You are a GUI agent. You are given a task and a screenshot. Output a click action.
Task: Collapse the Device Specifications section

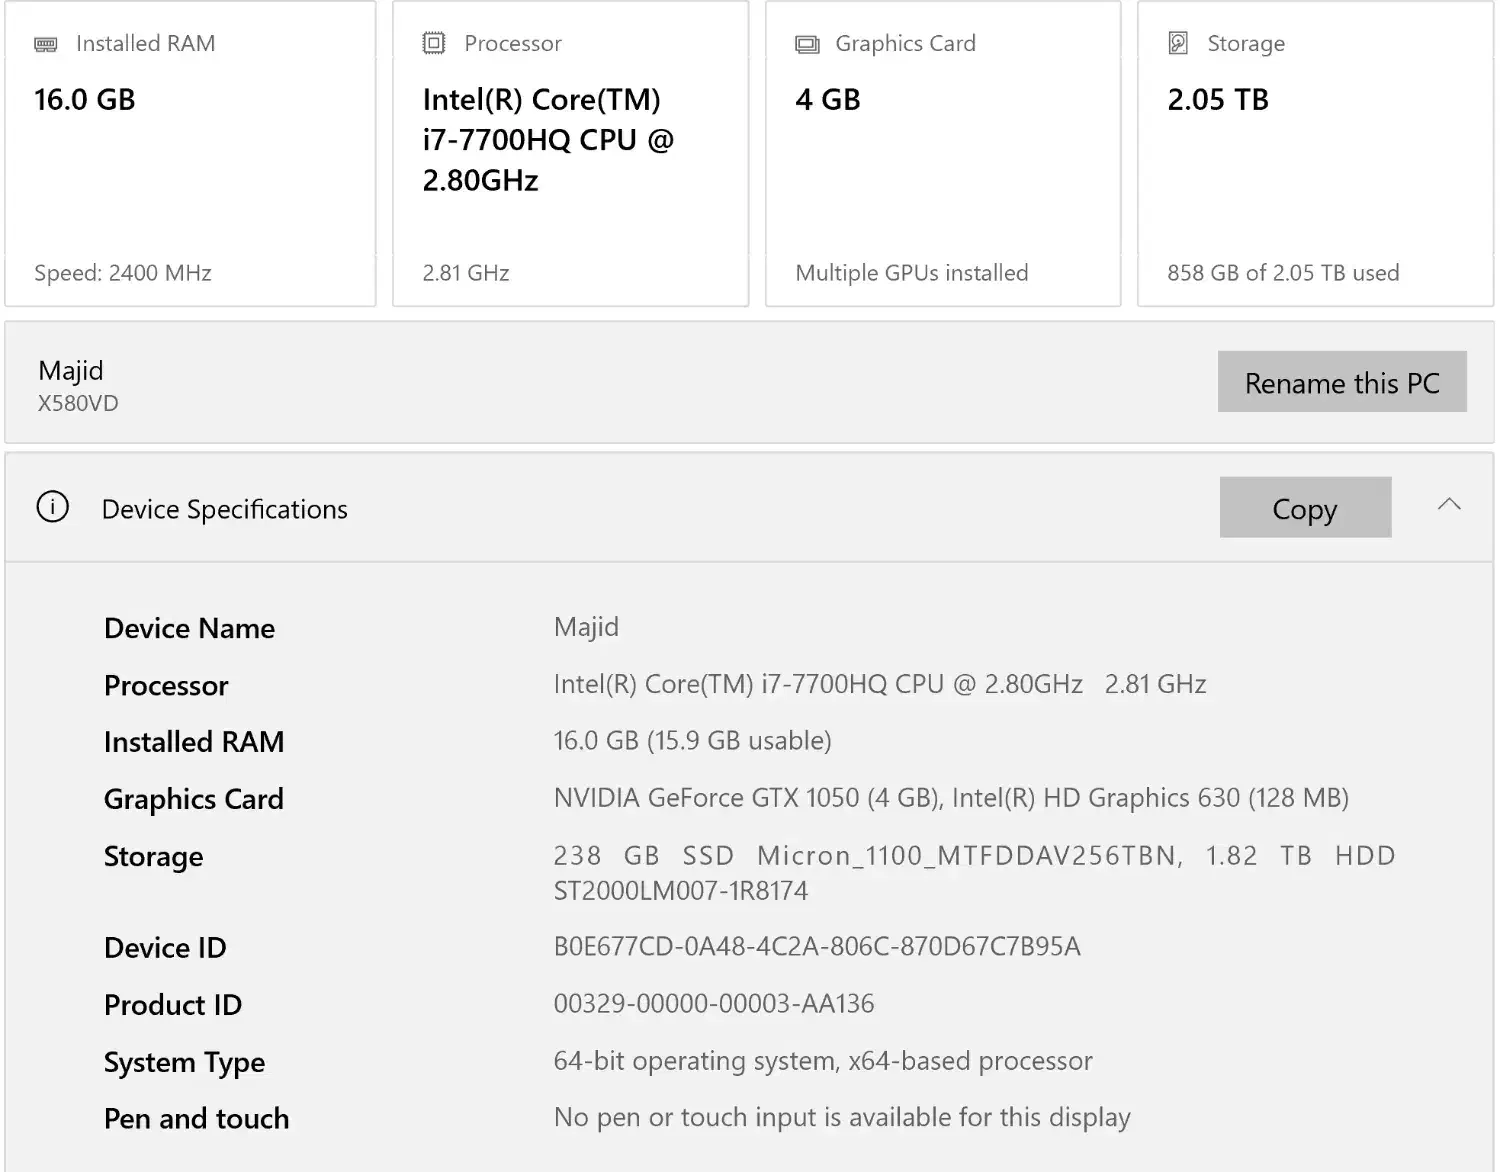pyautogui.click(x=1449, y=505)
